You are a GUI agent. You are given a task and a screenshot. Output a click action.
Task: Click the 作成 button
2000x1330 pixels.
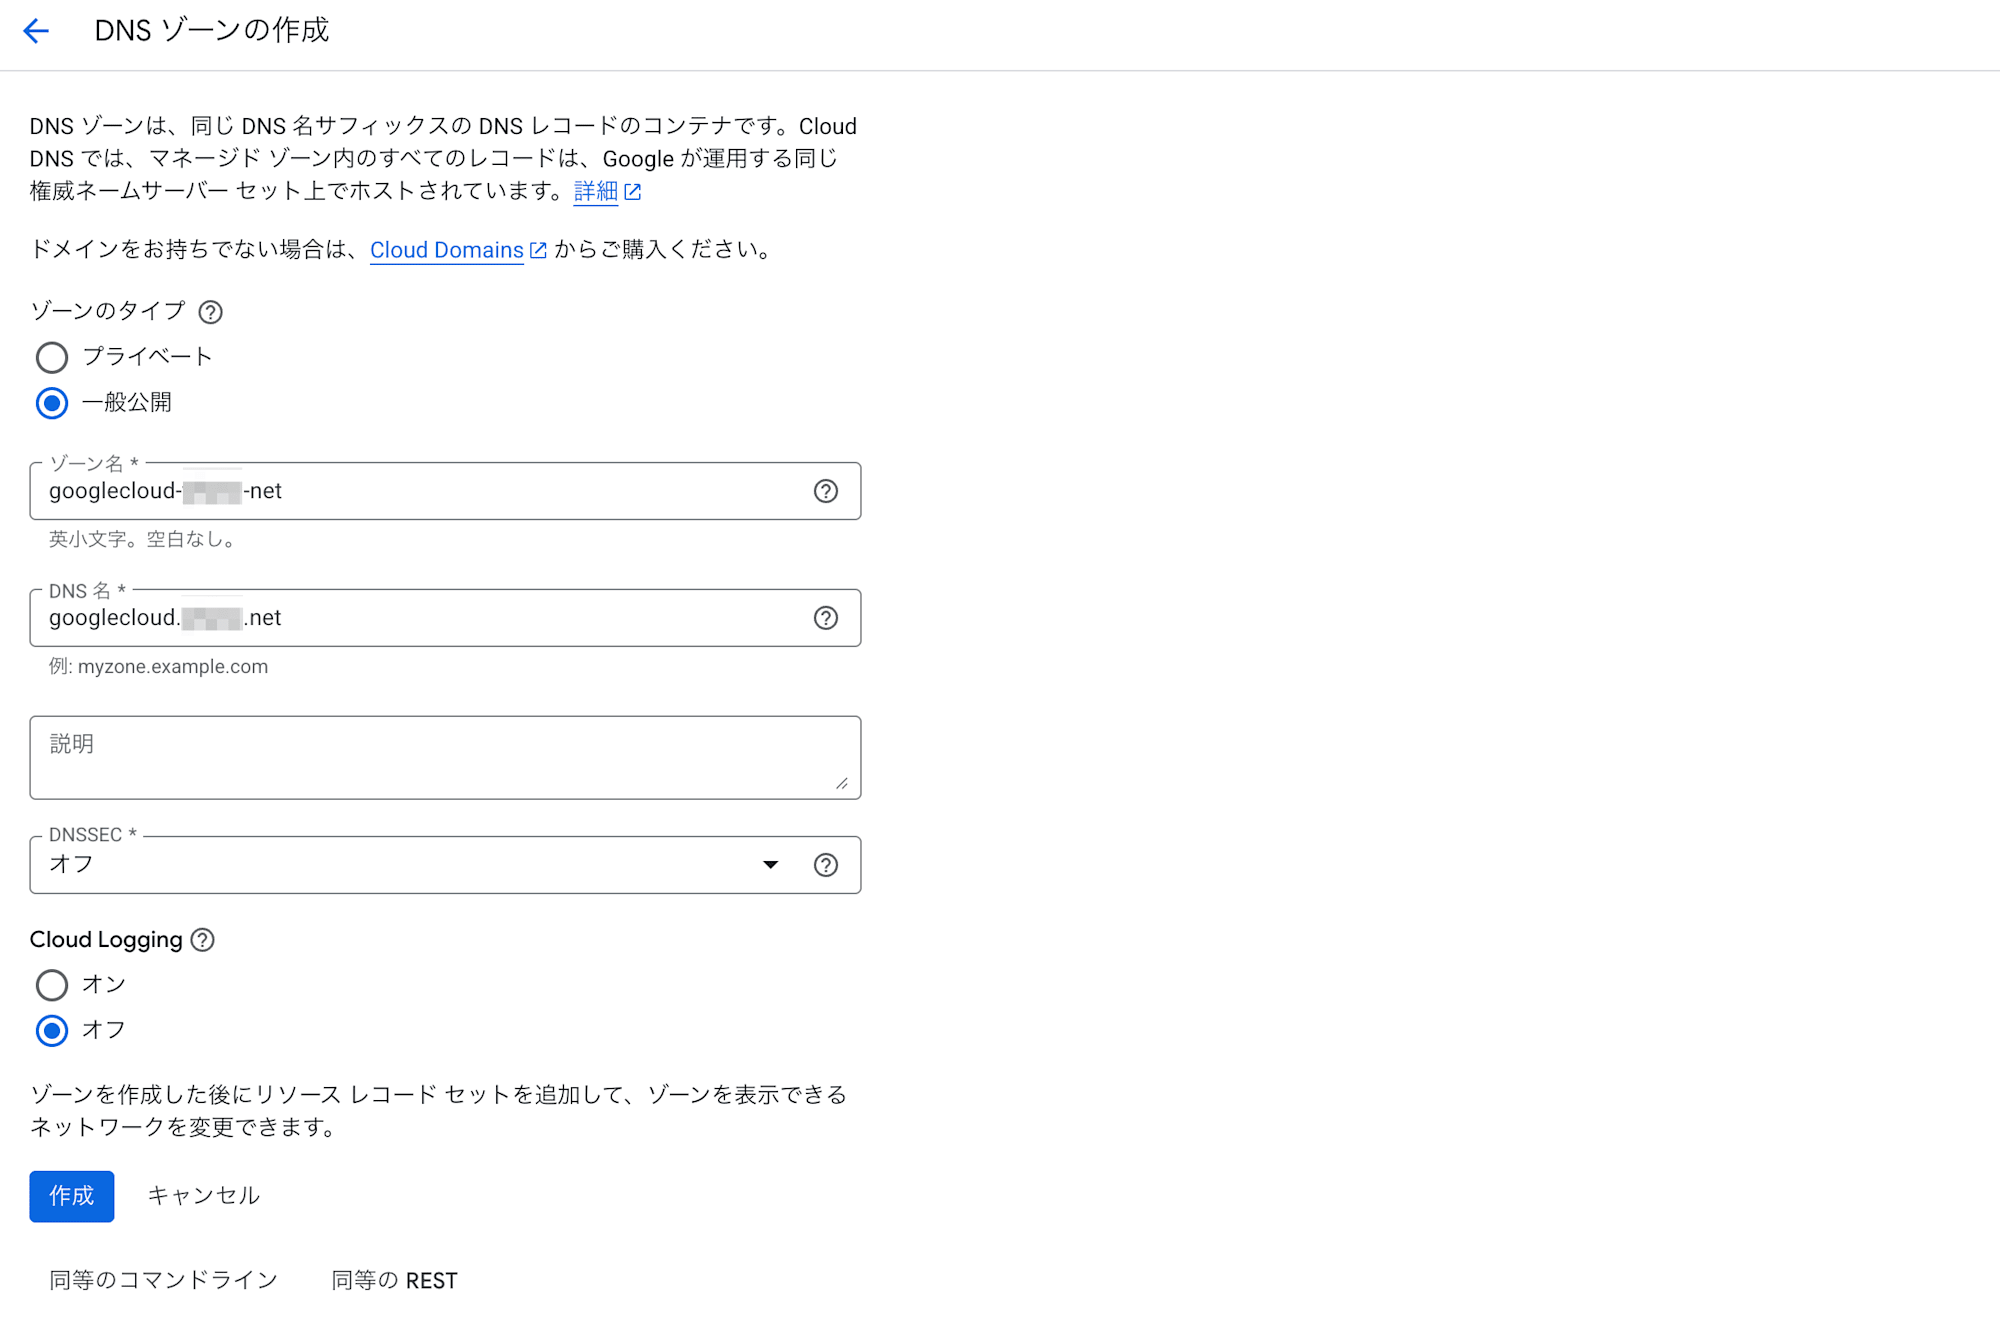[x=72, y=1196]
